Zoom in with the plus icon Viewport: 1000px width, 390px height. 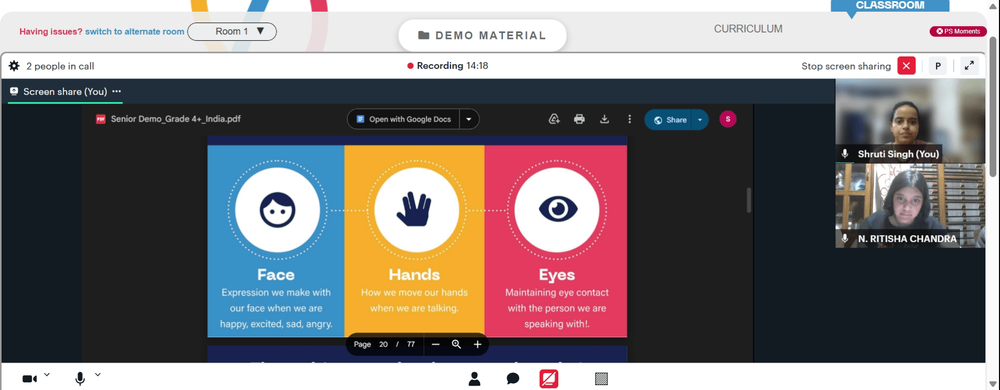(x=477, y=344)
